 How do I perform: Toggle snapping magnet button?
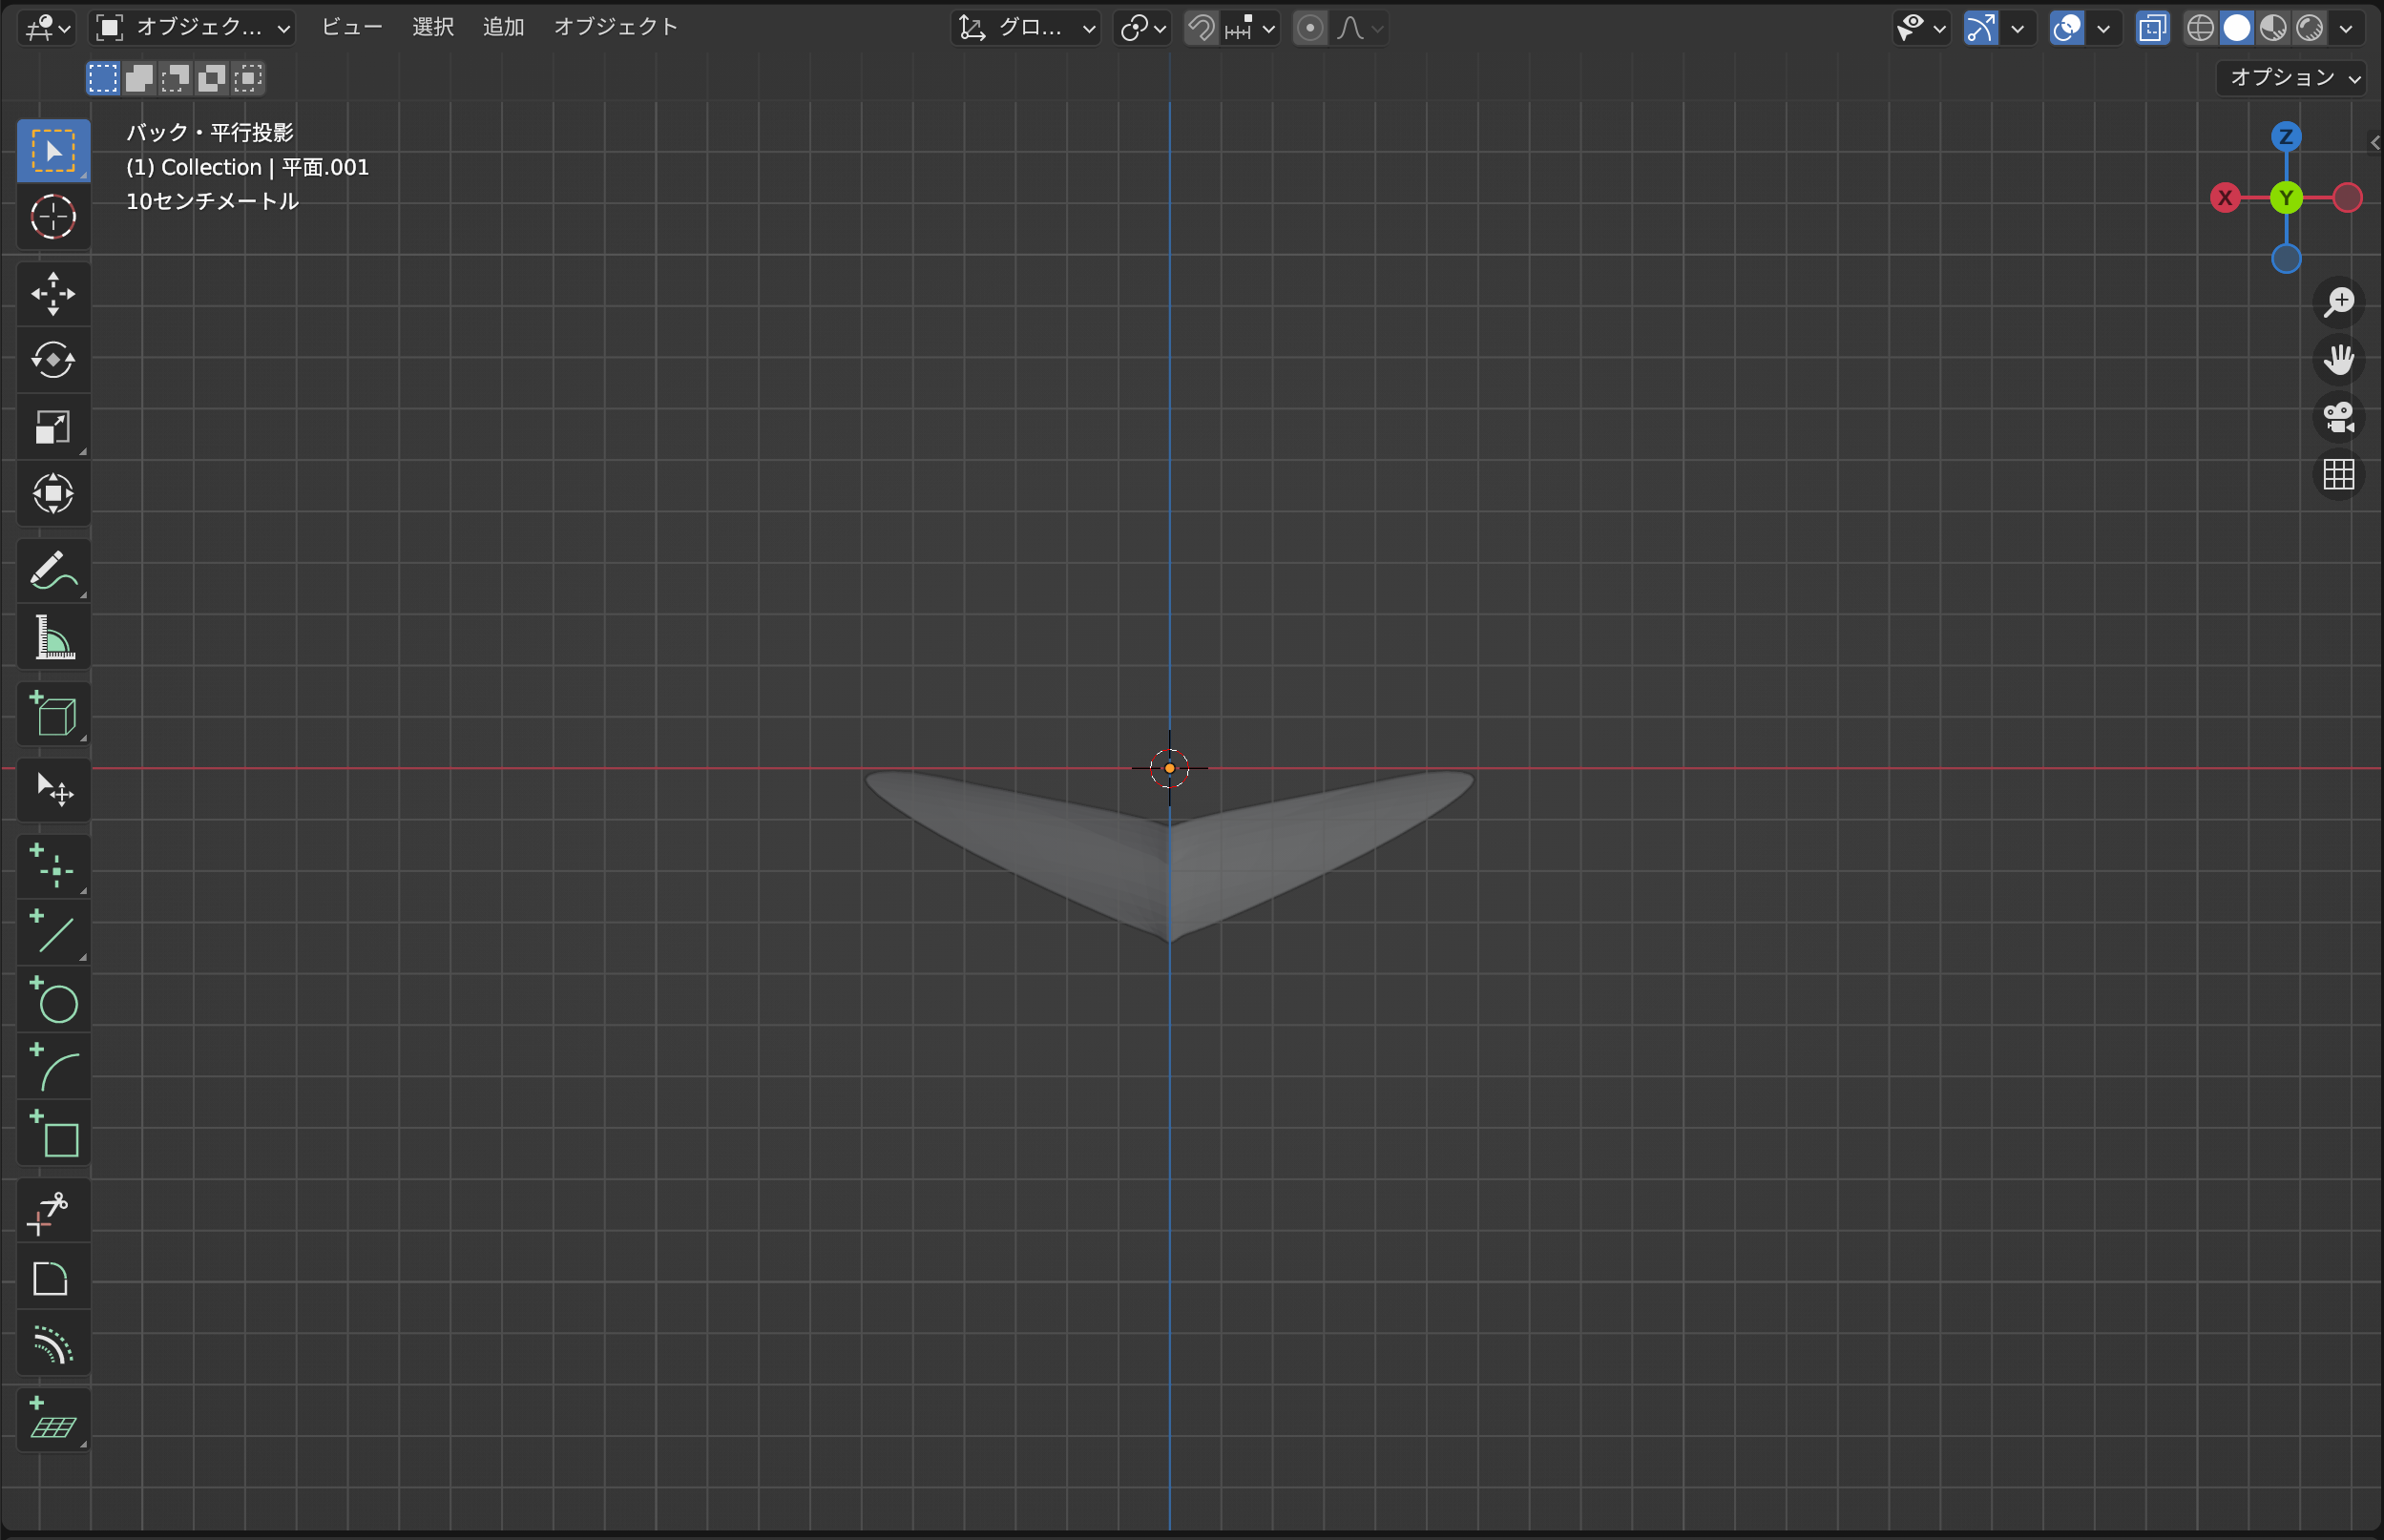coord(1201,28)
